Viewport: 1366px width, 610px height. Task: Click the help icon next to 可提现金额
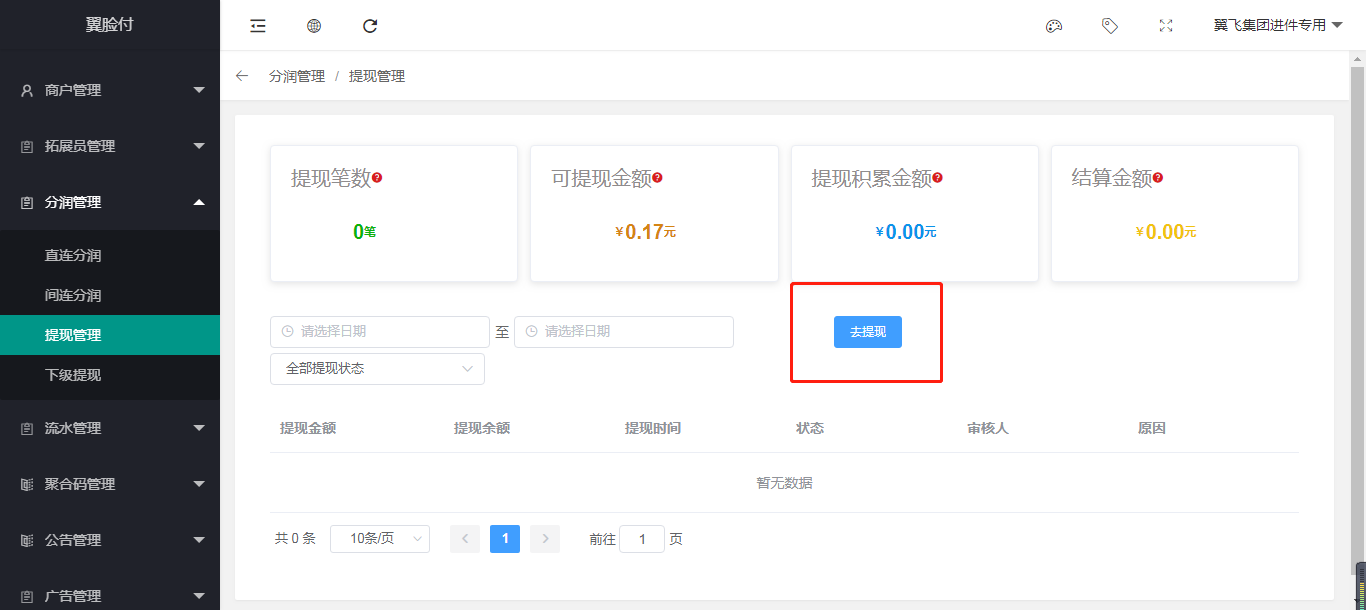[657, 178]
